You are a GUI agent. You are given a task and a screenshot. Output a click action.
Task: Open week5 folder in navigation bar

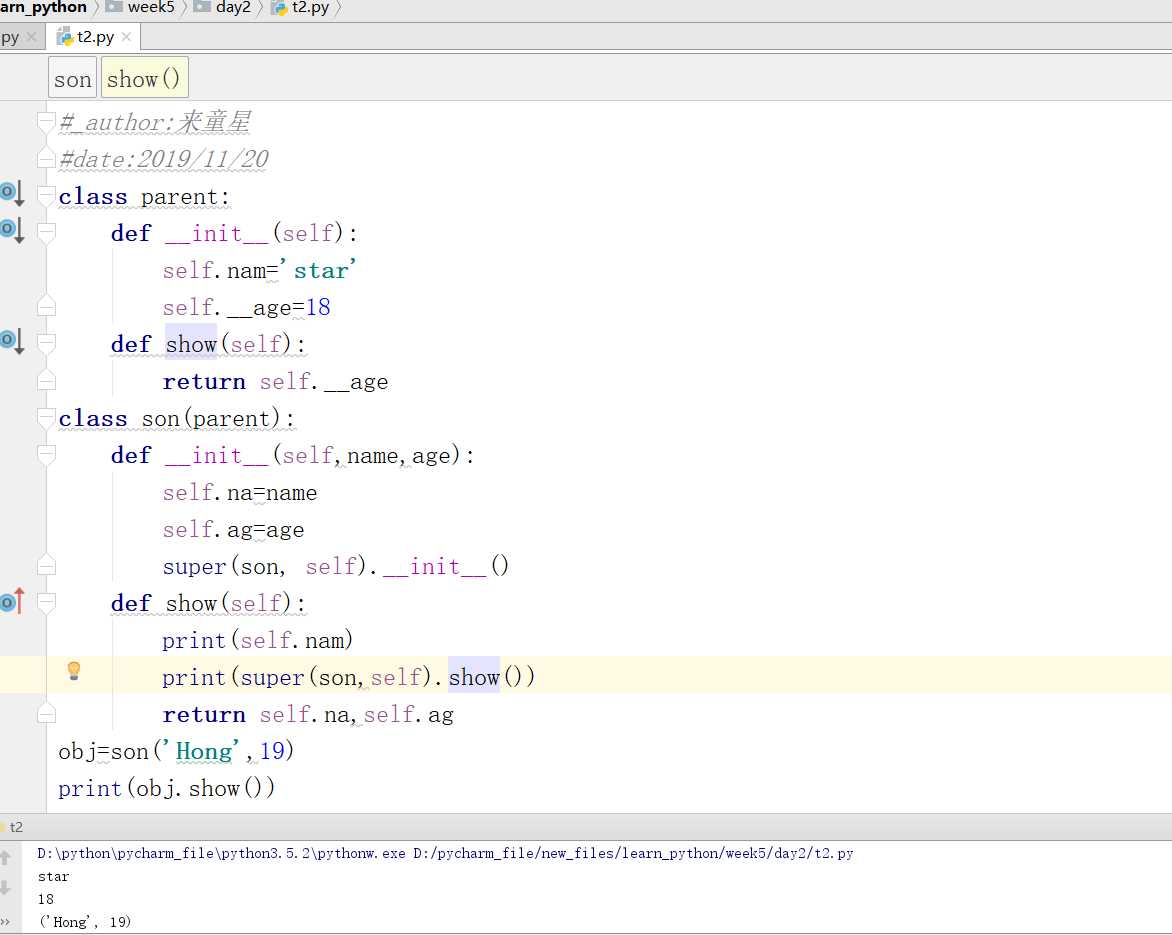(141, 7)
